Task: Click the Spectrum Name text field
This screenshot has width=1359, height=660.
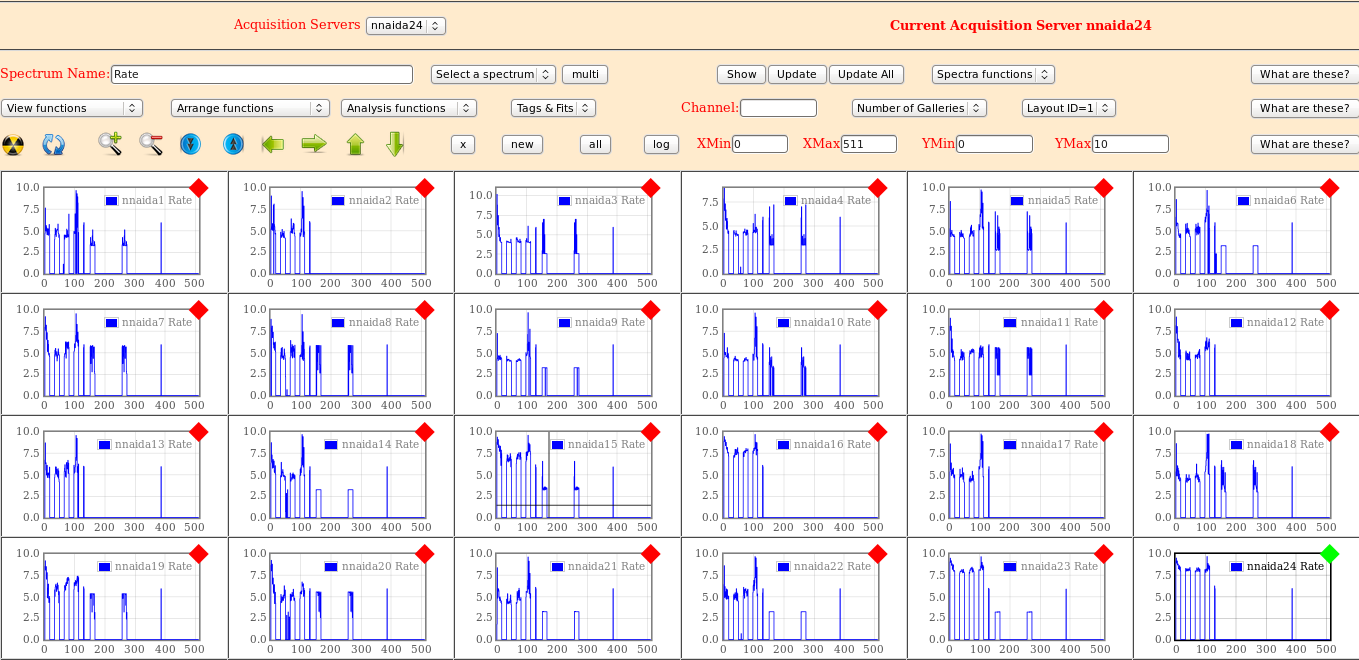Action: coord(261,74)
